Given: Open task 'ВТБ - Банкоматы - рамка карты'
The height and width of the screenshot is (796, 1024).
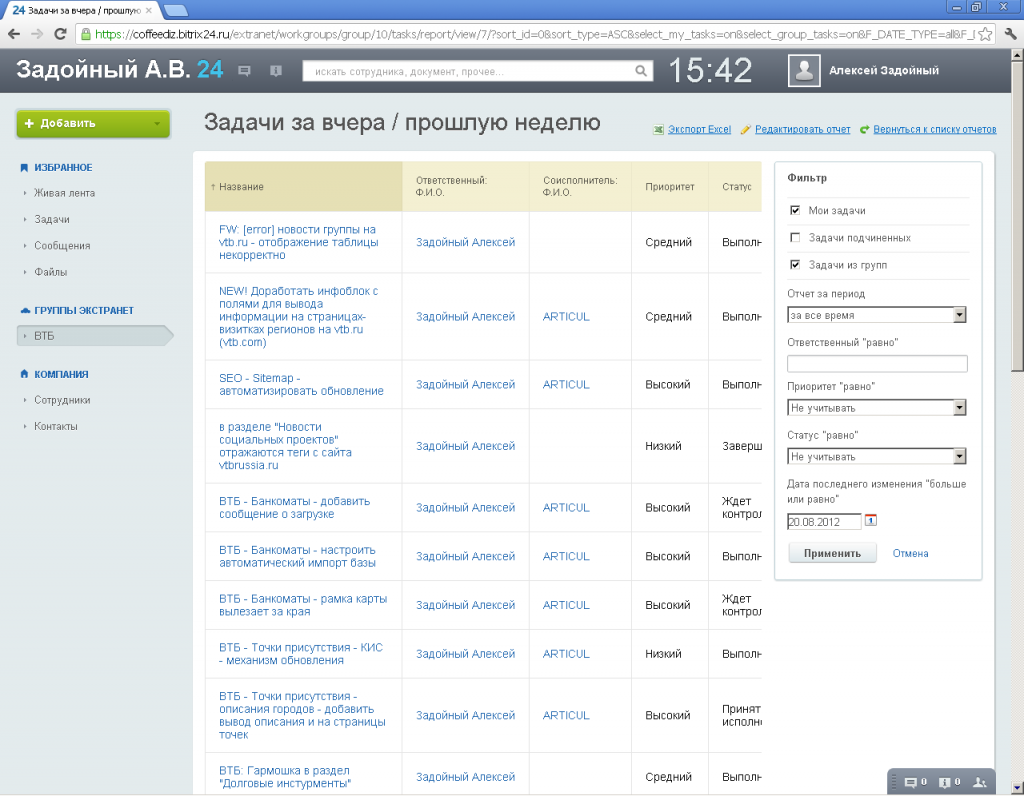Looking at the screenshot, I should click(303, 605).
